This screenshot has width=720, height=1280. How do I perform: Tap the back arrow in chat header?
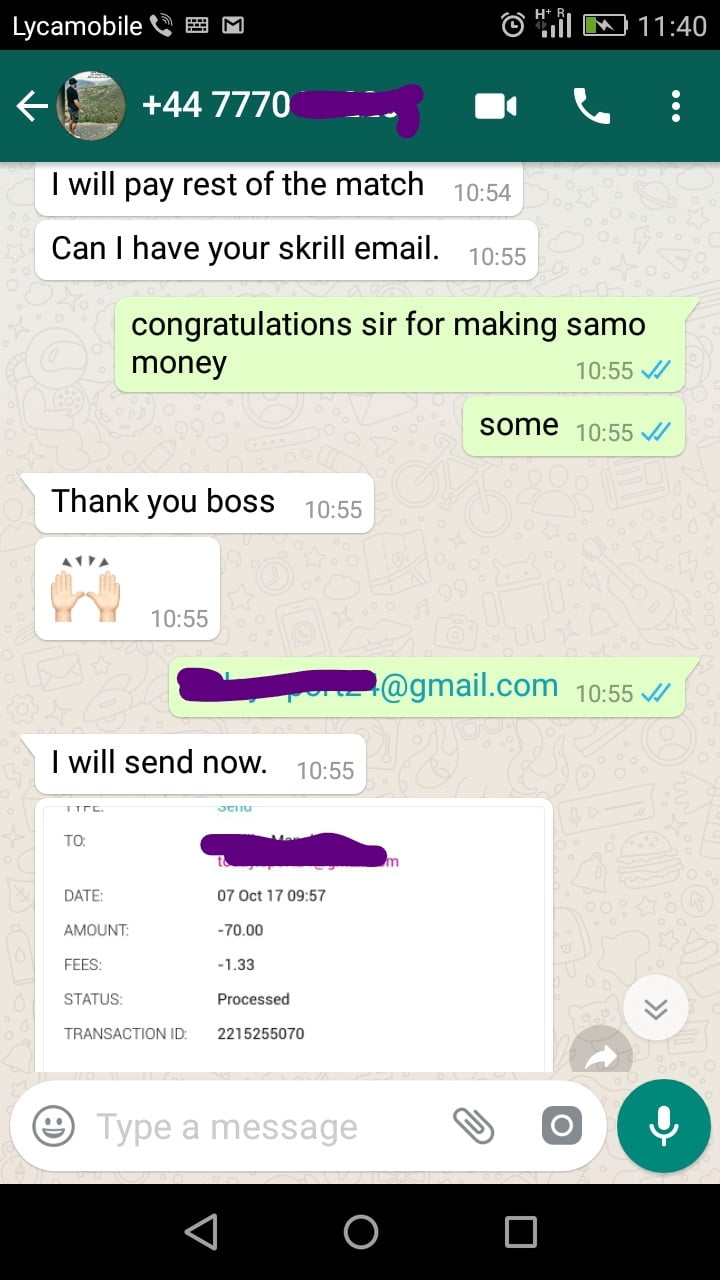pyautogui.click(x=32, y=106)
